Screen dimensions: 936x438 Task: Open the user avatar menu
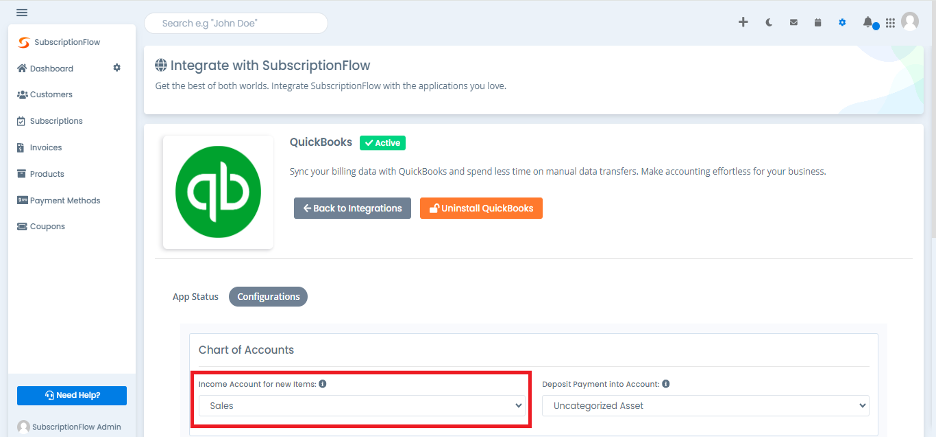click(x=910, y=21)
